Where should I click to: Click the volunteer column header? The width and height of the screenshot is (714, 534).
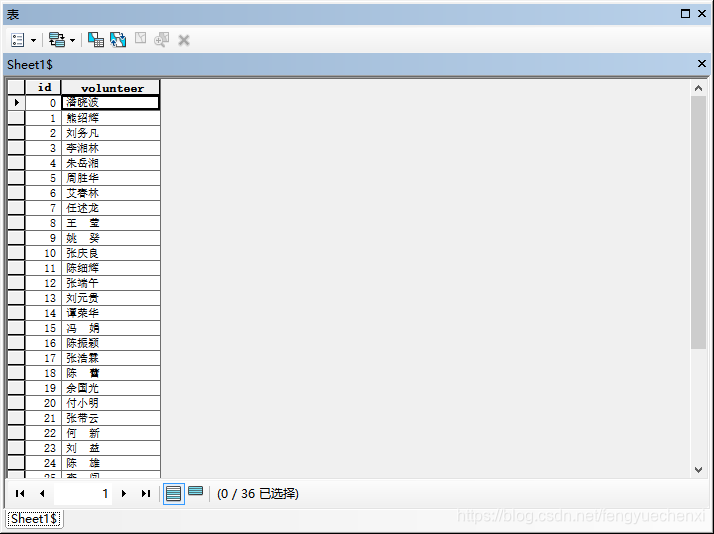tap(111, 87)
